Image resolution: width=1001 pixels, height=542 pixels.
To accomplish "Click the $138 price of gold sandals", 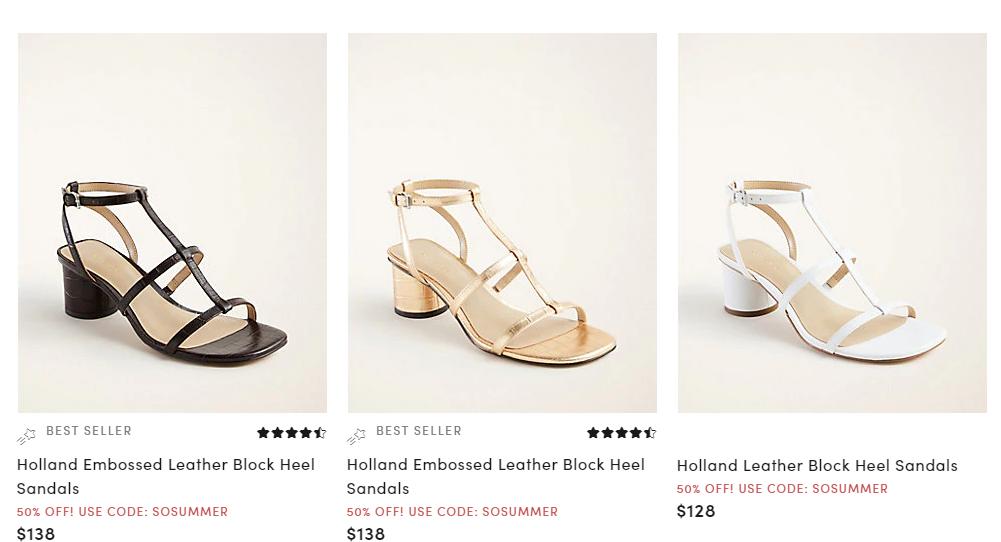I will click(366, 533).
